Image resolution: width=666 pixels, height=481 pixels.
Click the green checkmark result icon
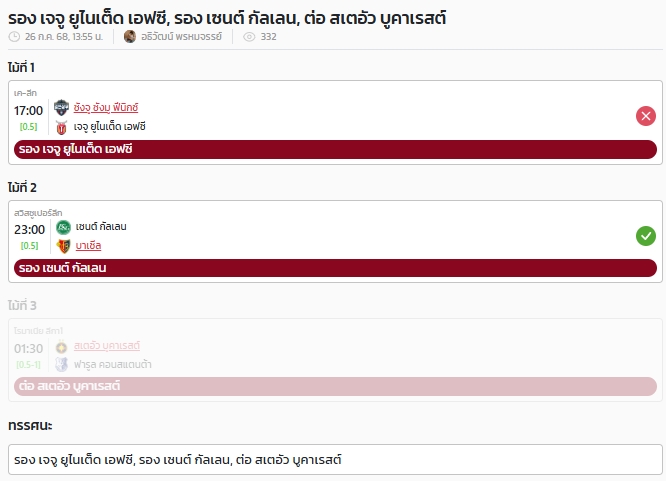pyautogui.click(x=646, y=236)
